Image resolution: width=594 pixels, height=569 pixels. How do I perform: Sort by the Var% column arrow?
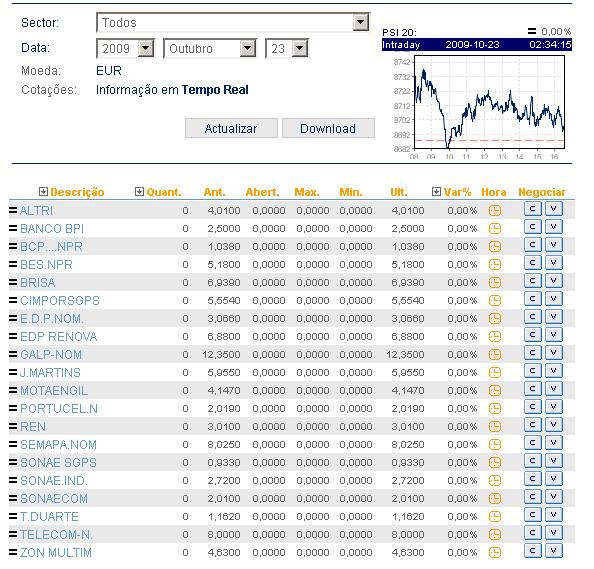436,192
